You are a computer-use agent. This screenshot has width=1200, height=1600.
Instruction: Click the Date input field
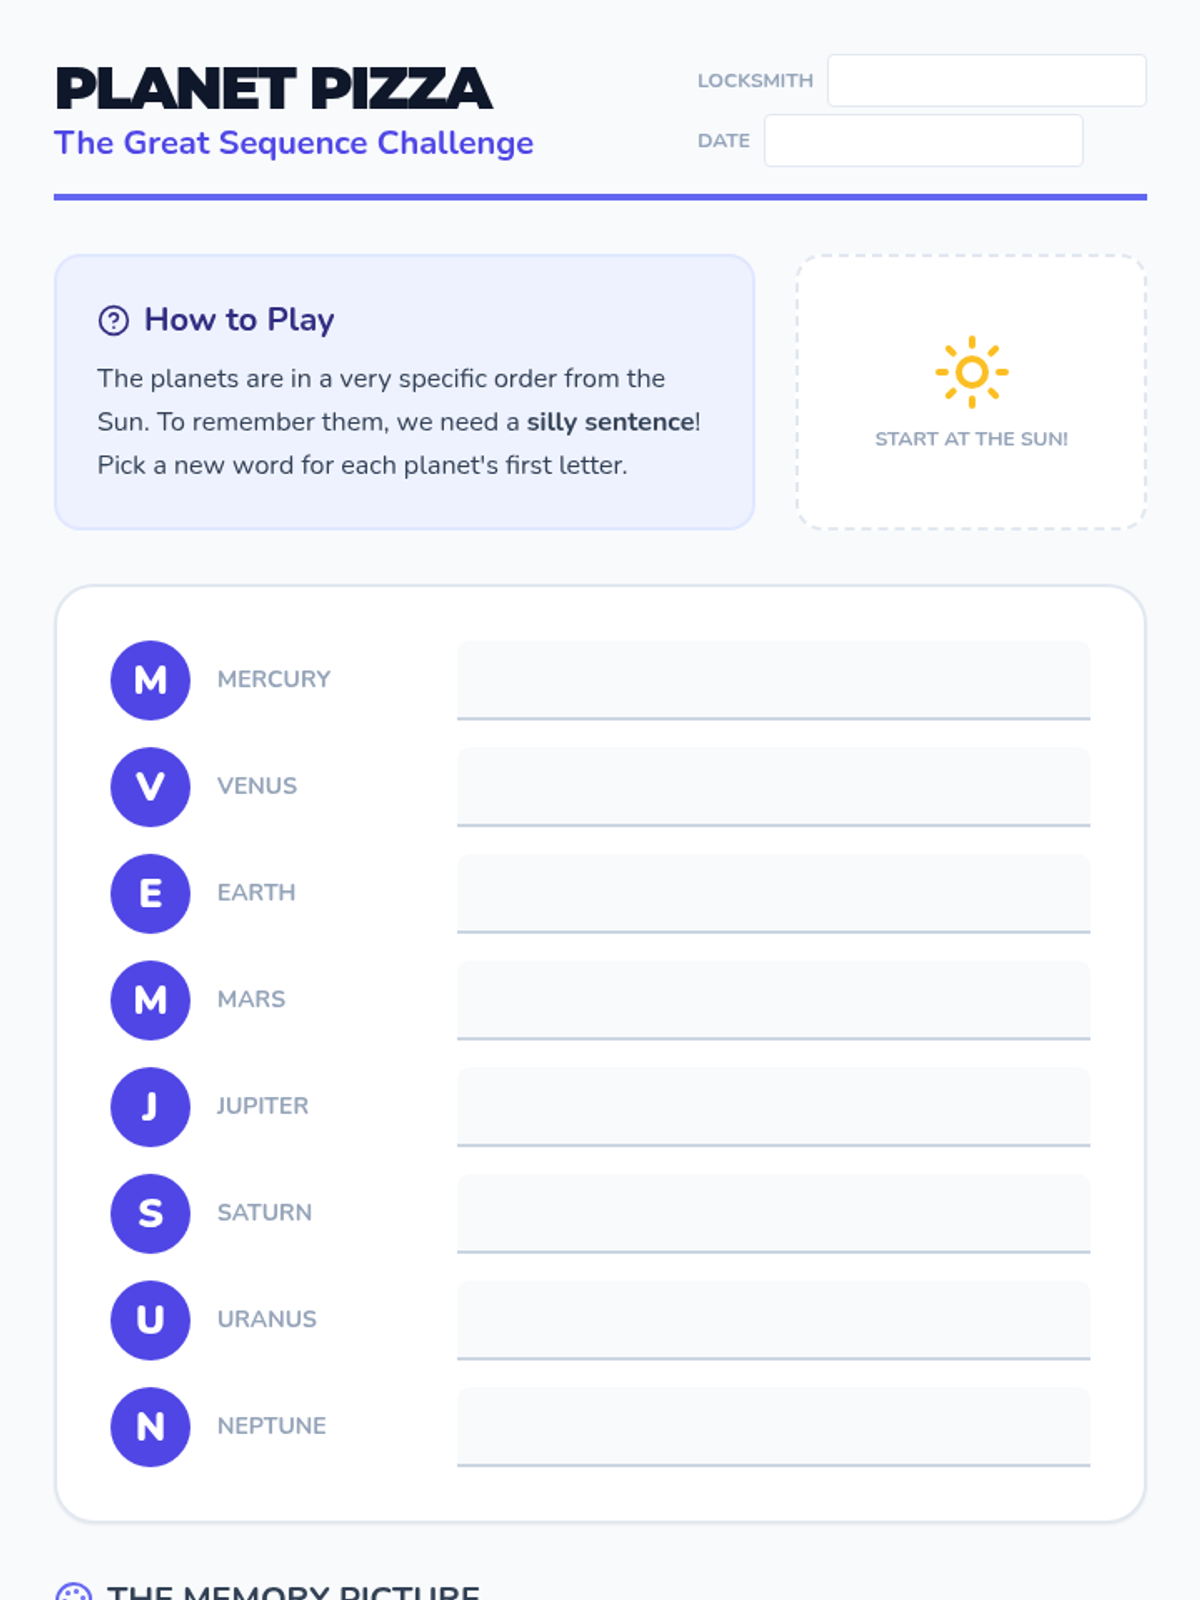coord(923,141)
